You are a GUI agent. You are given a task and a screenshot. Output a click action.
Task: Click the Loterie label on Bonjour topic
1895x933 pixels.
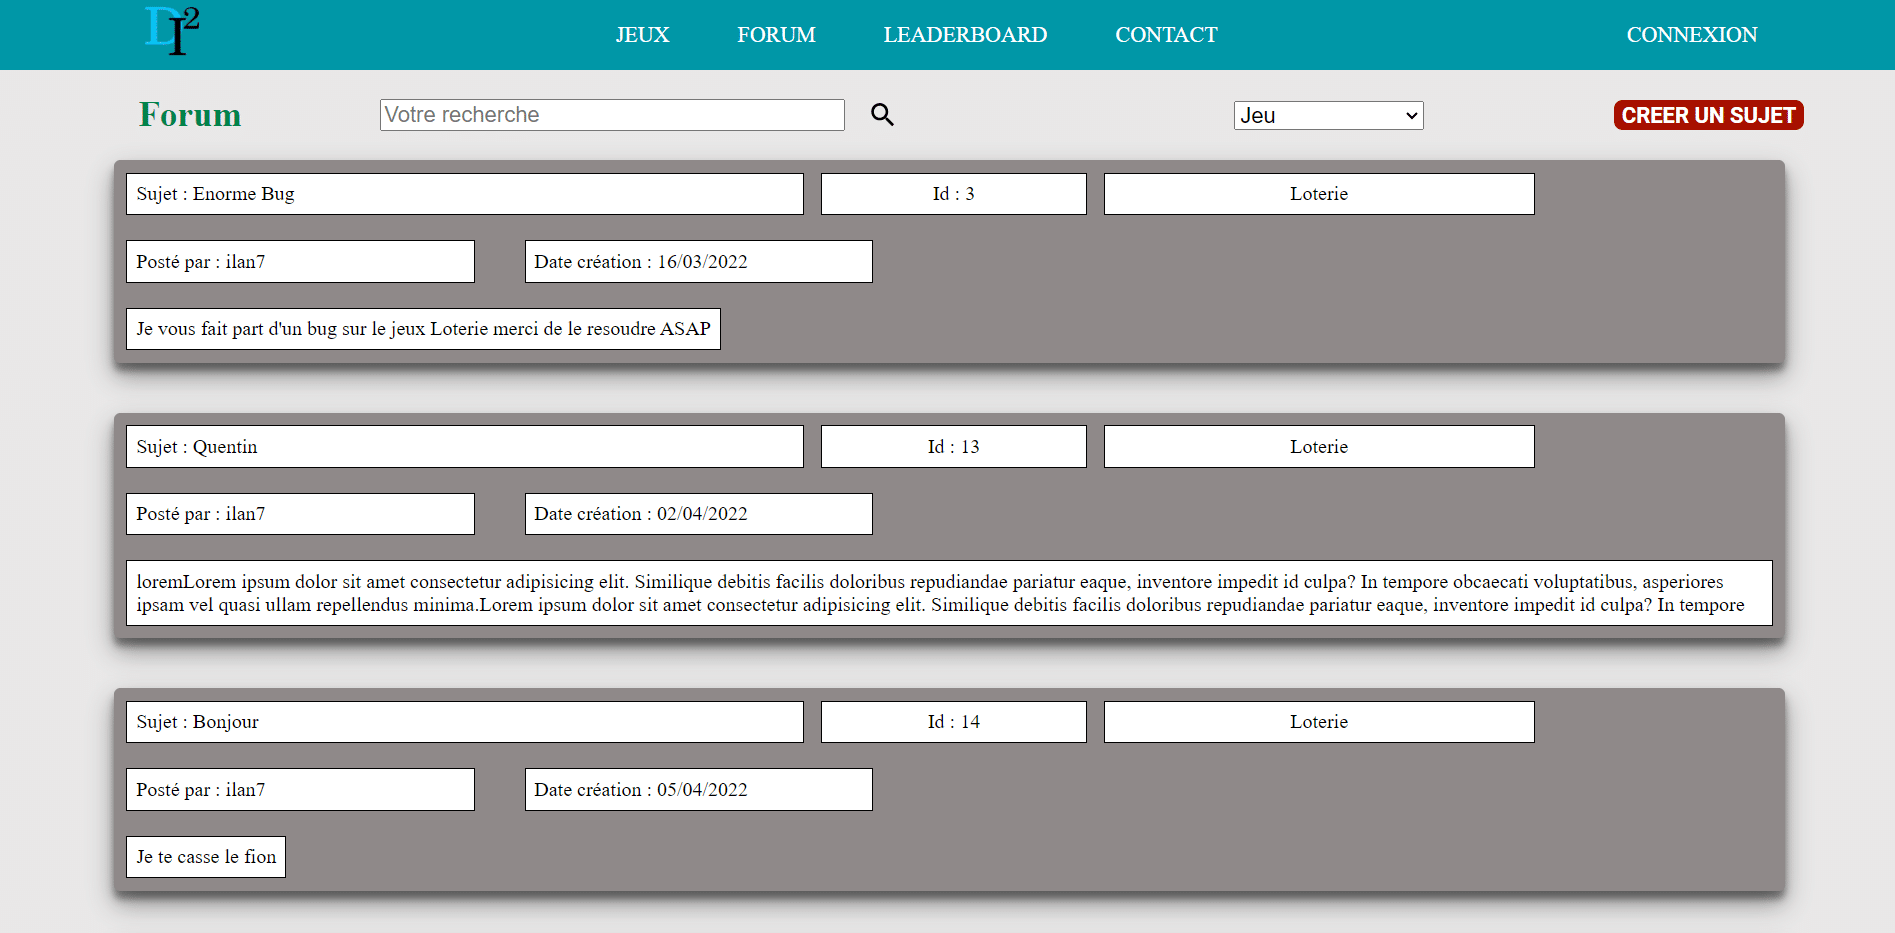pyautogui.click(x=1318, y=721)
